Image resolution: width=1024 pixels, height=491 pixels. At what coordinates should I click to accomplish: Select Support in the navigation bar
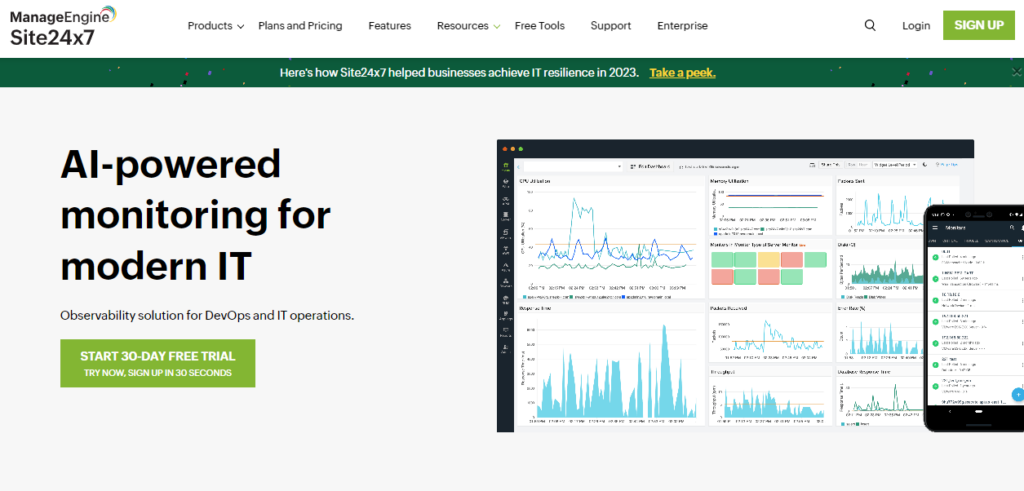(x=611, y=26)
